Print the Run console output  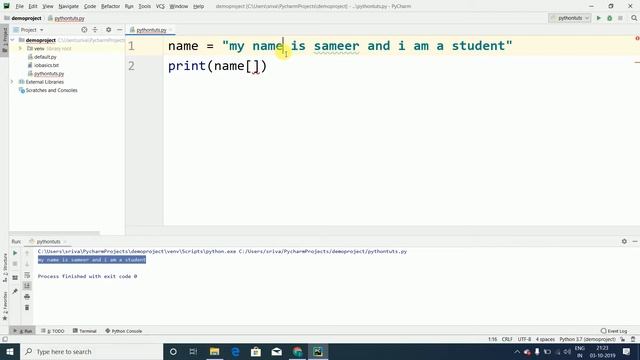click(27, 296)
